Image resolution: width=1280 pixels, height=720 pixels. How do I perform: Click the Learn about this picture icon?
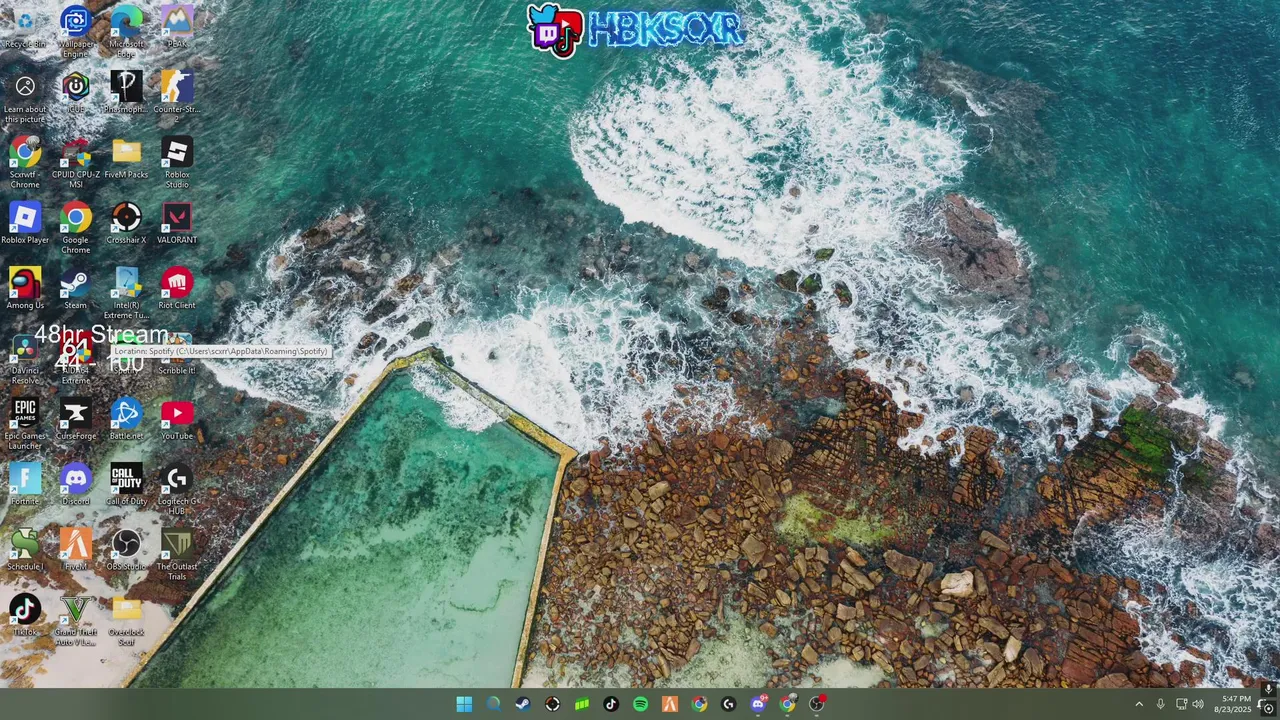tap(25, 98)
